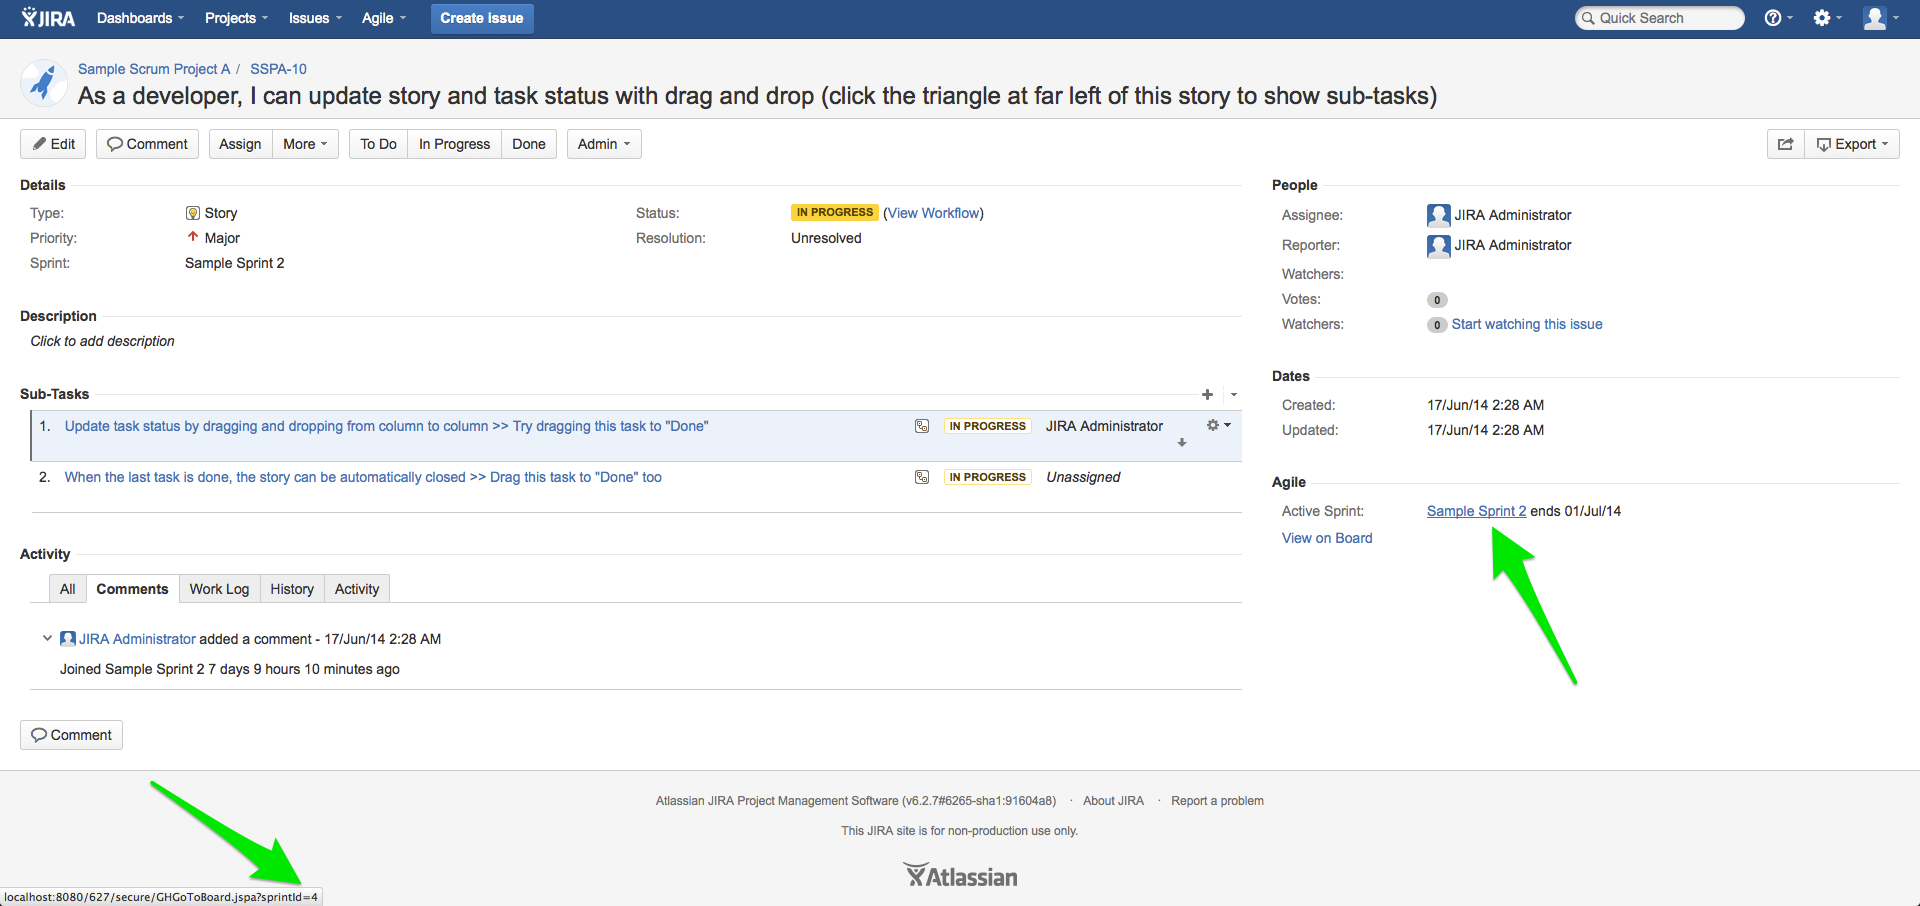Click the top Comment button
Viewport: 1920px width, 906px height.
(x=148, y=144)
